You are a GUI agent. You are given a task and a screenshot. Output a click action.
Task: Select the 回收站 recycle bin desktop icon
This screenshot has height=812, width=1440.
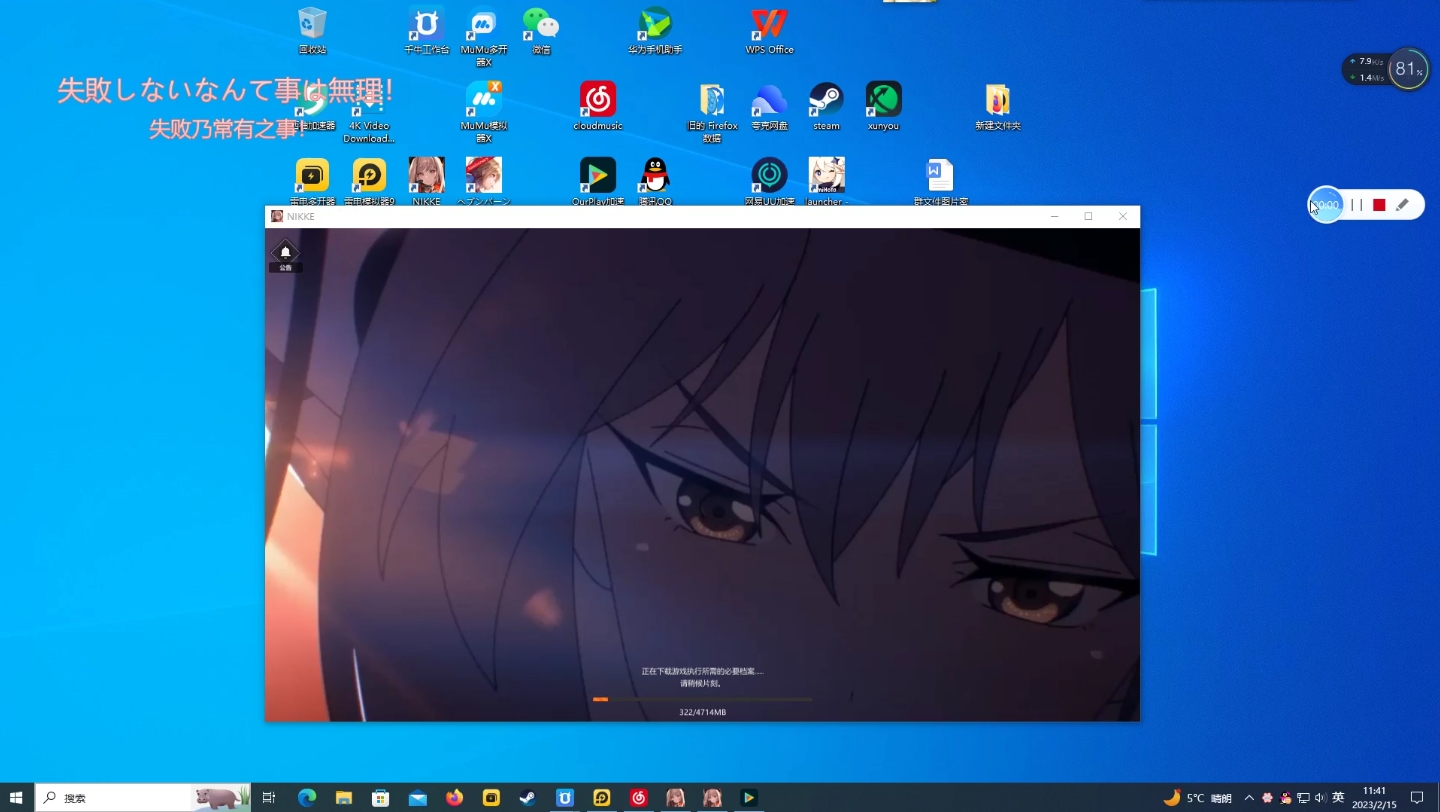[x=312, y=31]
